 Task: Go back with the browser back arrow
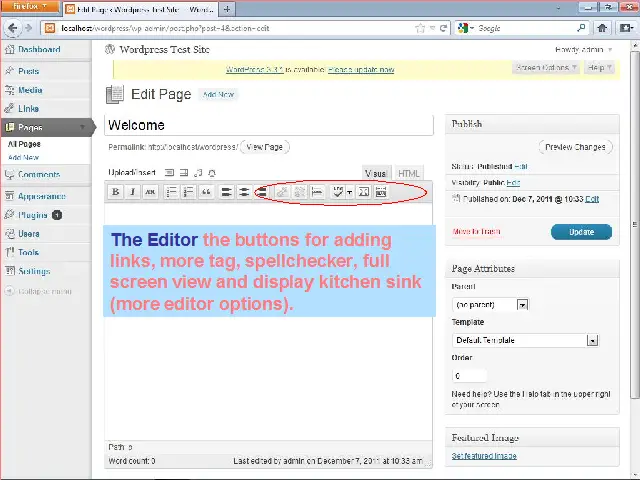(12, 28)
